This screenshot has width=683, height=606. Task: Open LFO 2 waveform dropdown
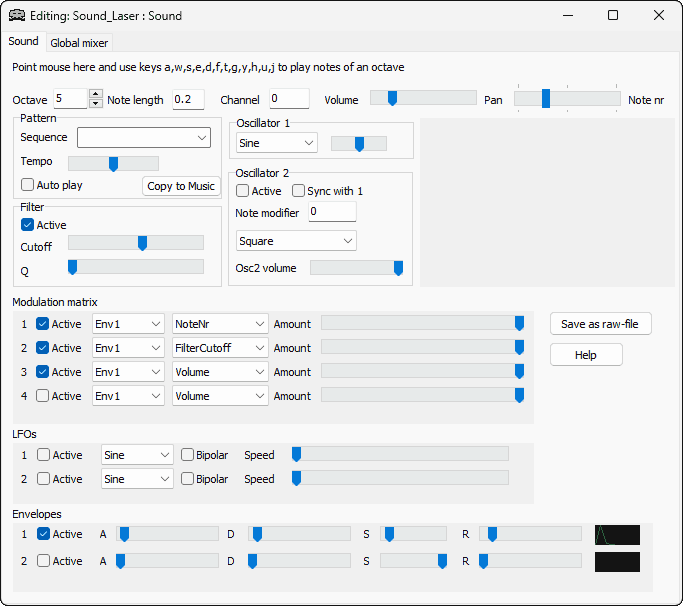pyautogui.click(x=137, y=479)
